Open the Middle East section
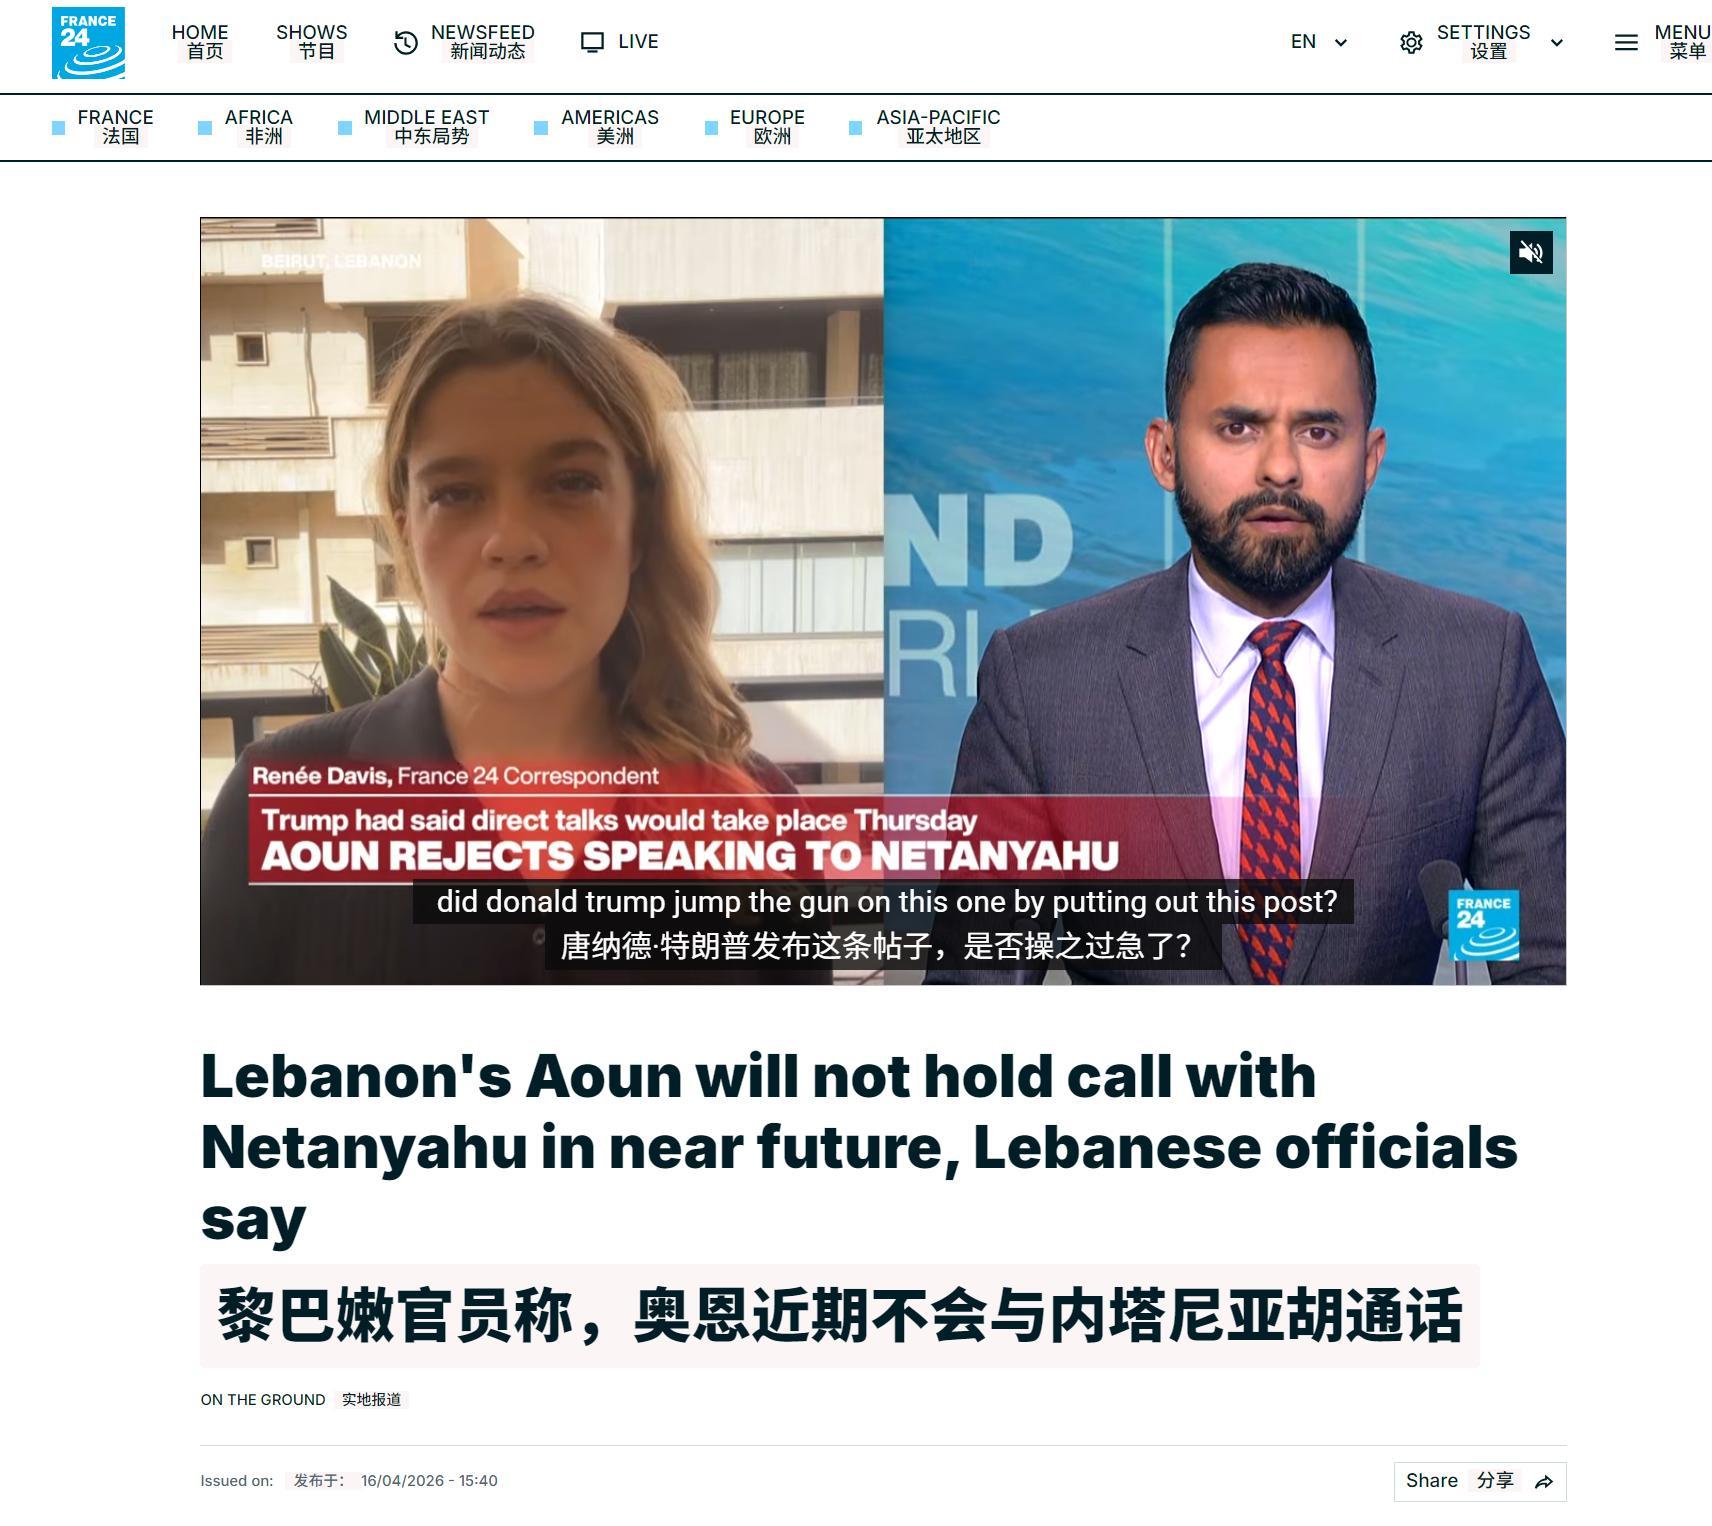The width and height of the screenshot is (1712, 1526). (x=427, y=127)
